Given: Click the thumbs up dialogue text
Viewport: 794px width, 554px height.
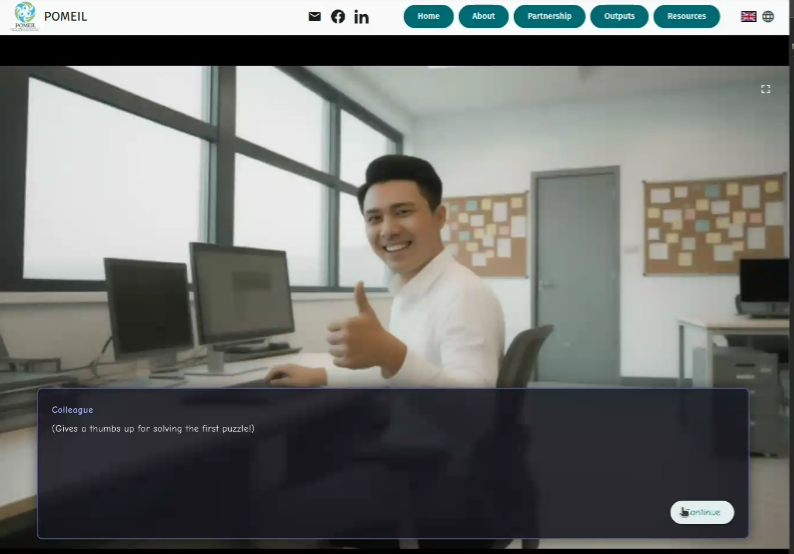Looking at the screenshot, I should coord(153,429).
